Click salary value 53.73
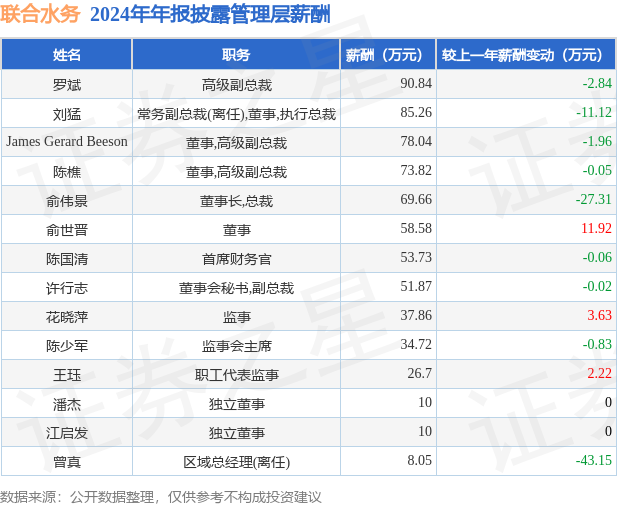The width and height of the screenshot is (617, 506). pos(416,257)
